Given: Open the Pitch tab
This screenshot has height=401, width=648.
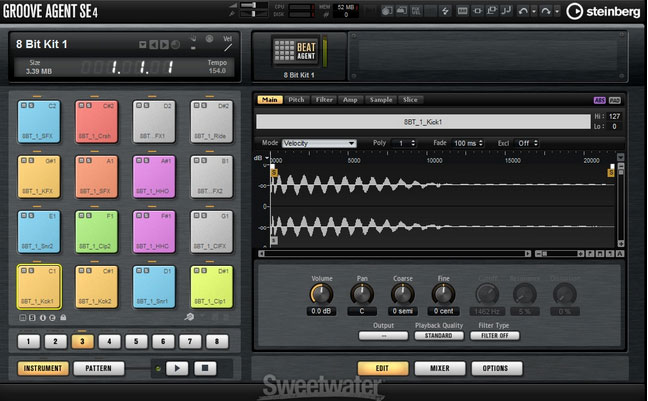Looking at the screenshot, I should pyautogui.click(x=296, y=100).
